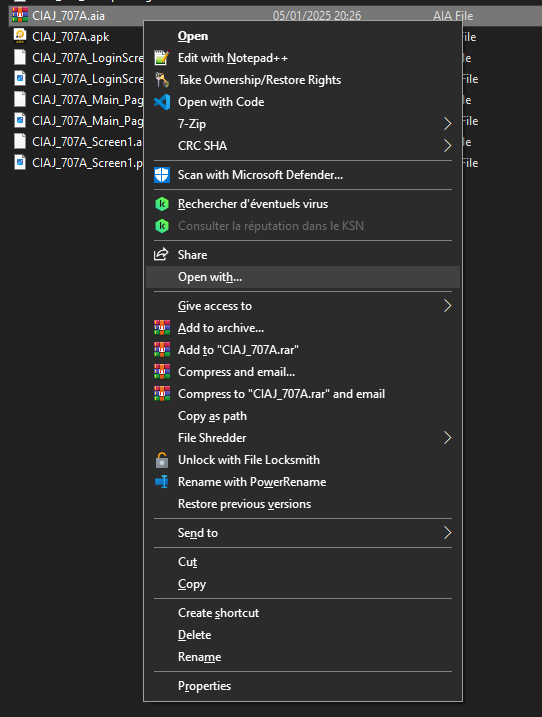Expand the Send to submenu arrow
Image resolution: width=542 pixels, height=717 pixels.
click(447, 533)
